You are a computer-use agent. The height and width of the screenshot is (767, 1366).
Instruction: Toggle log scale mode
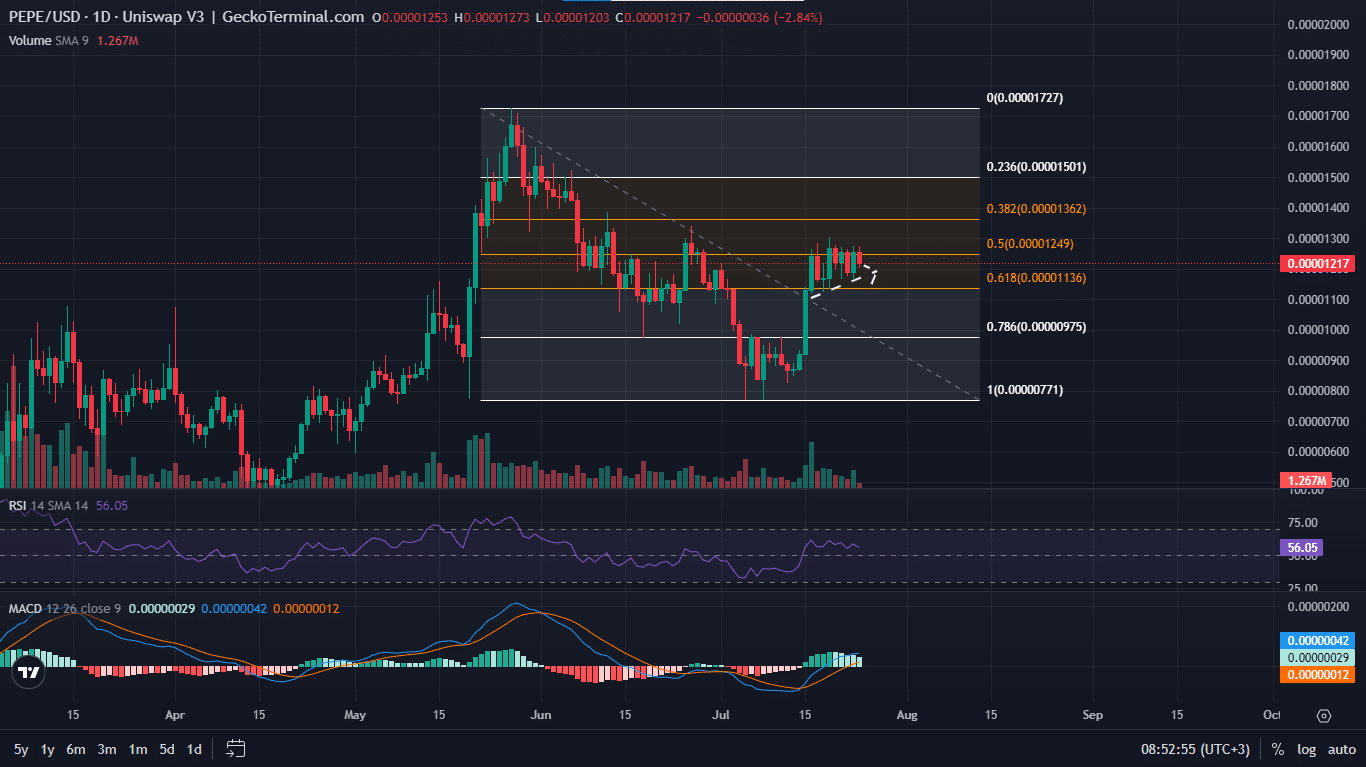(x=1307, y=749)
